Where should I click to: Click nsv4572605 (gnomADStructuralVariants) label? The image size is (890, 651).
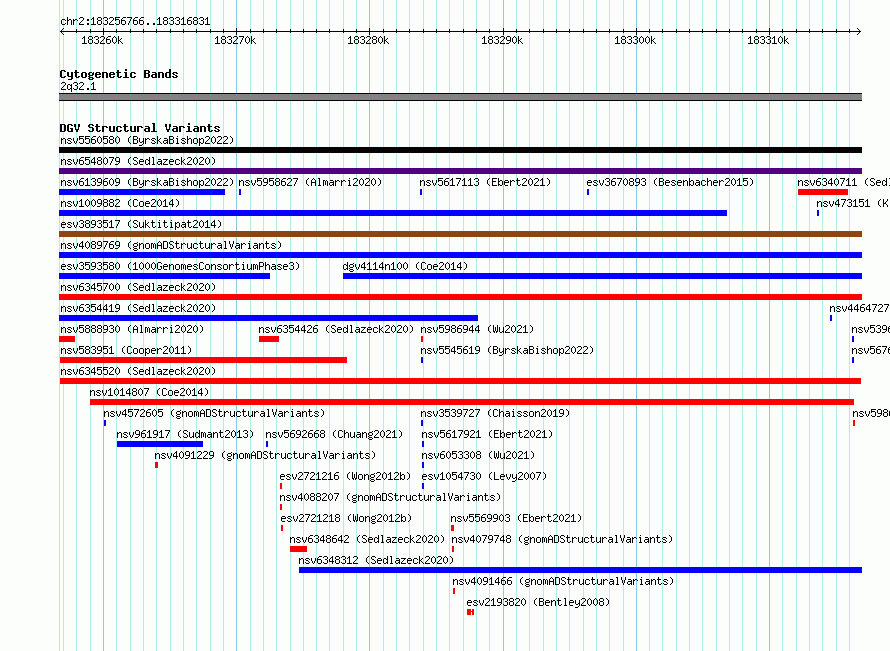[214, 413]
